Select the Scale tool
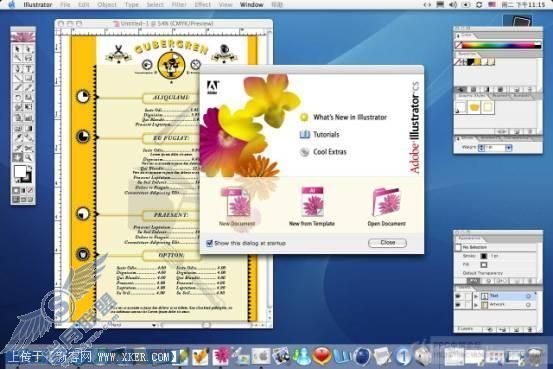Viewport: 553px width, 369px height. coord(28,97)
